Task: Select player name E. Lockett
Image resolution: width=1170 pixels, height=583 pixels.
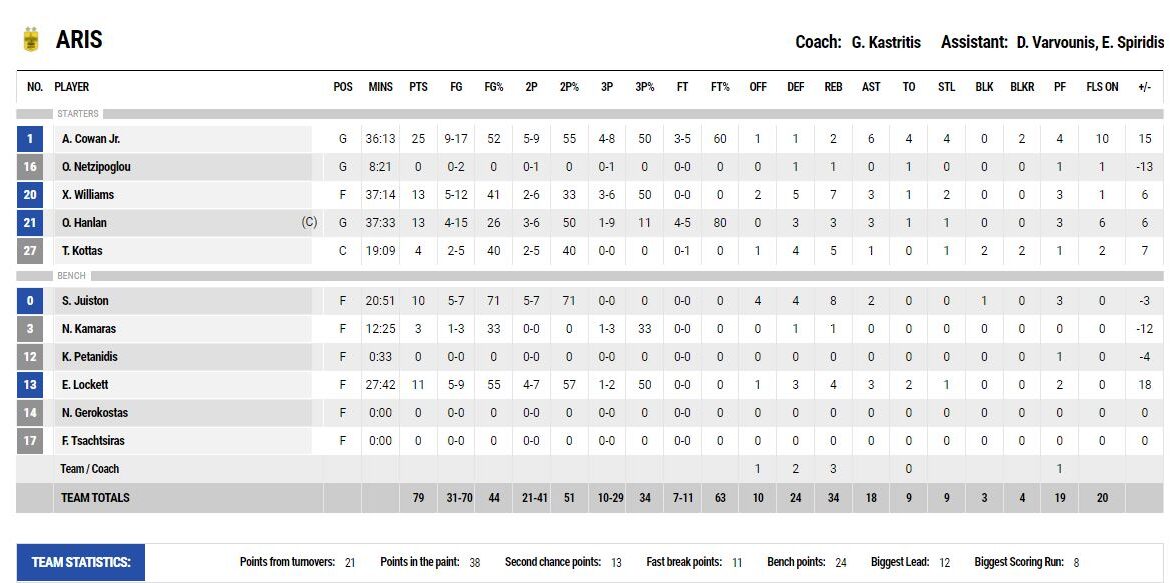Action: (85, 385)
